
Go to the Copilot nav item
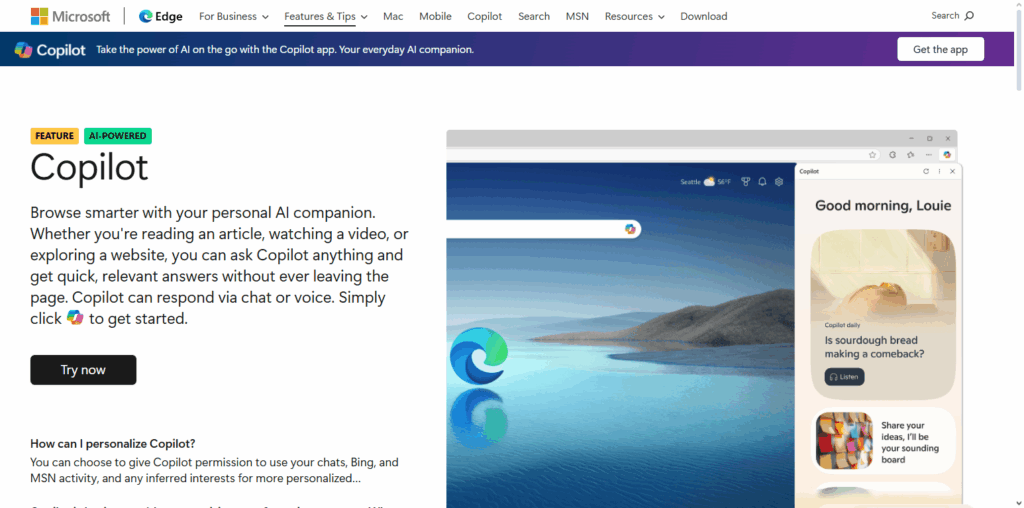coord(485,16)
